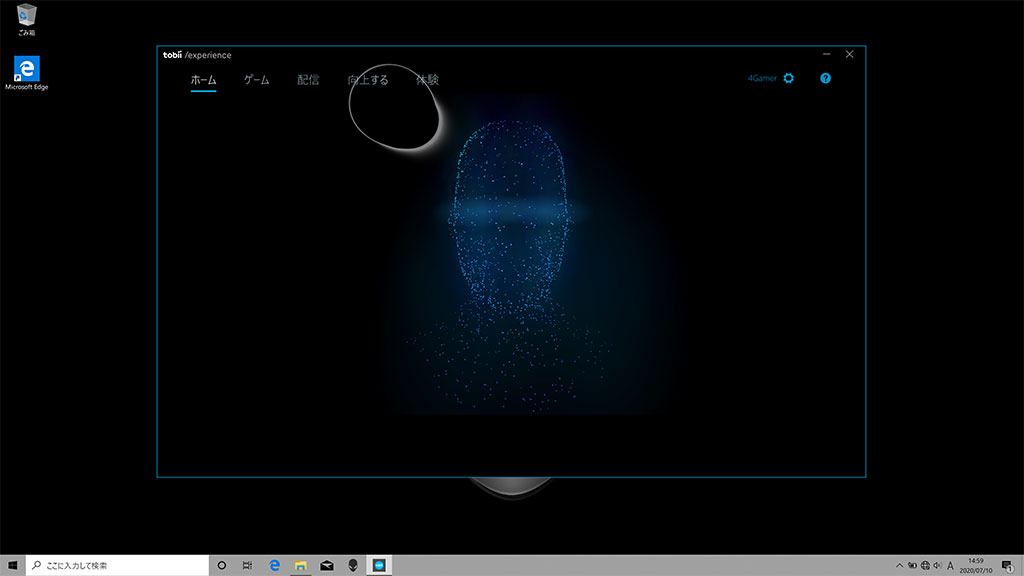Click the volume speaker tray icon

(x=937, y=565)
